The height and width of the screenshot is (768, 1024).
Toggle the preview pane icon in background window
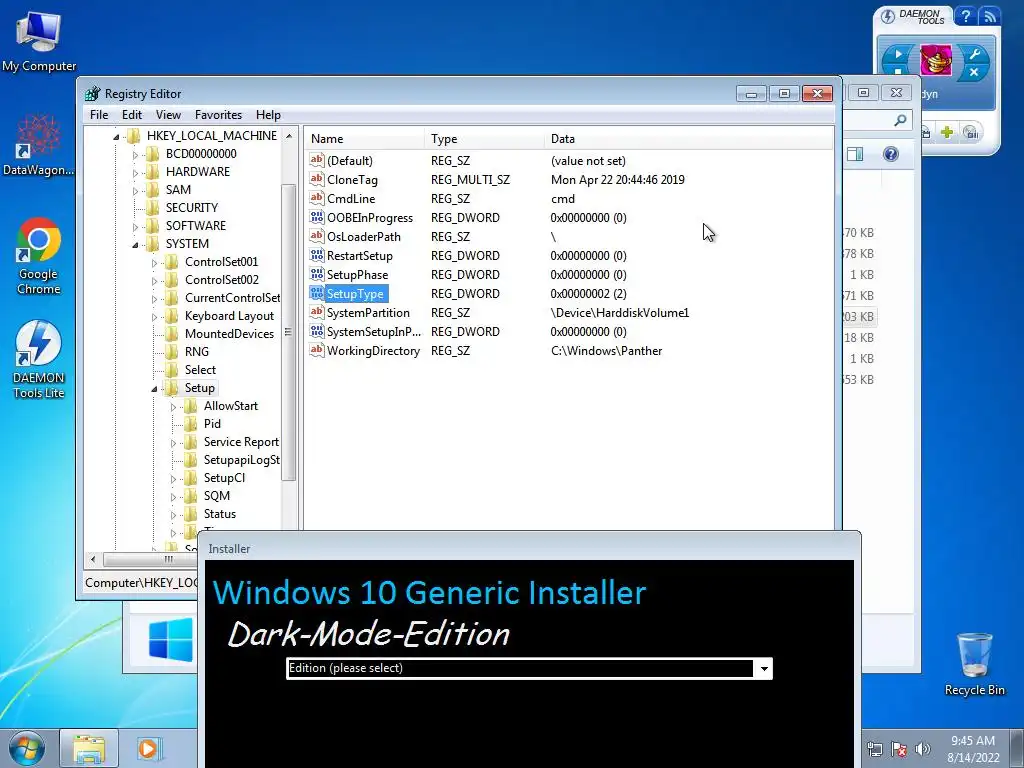[855, 154]
